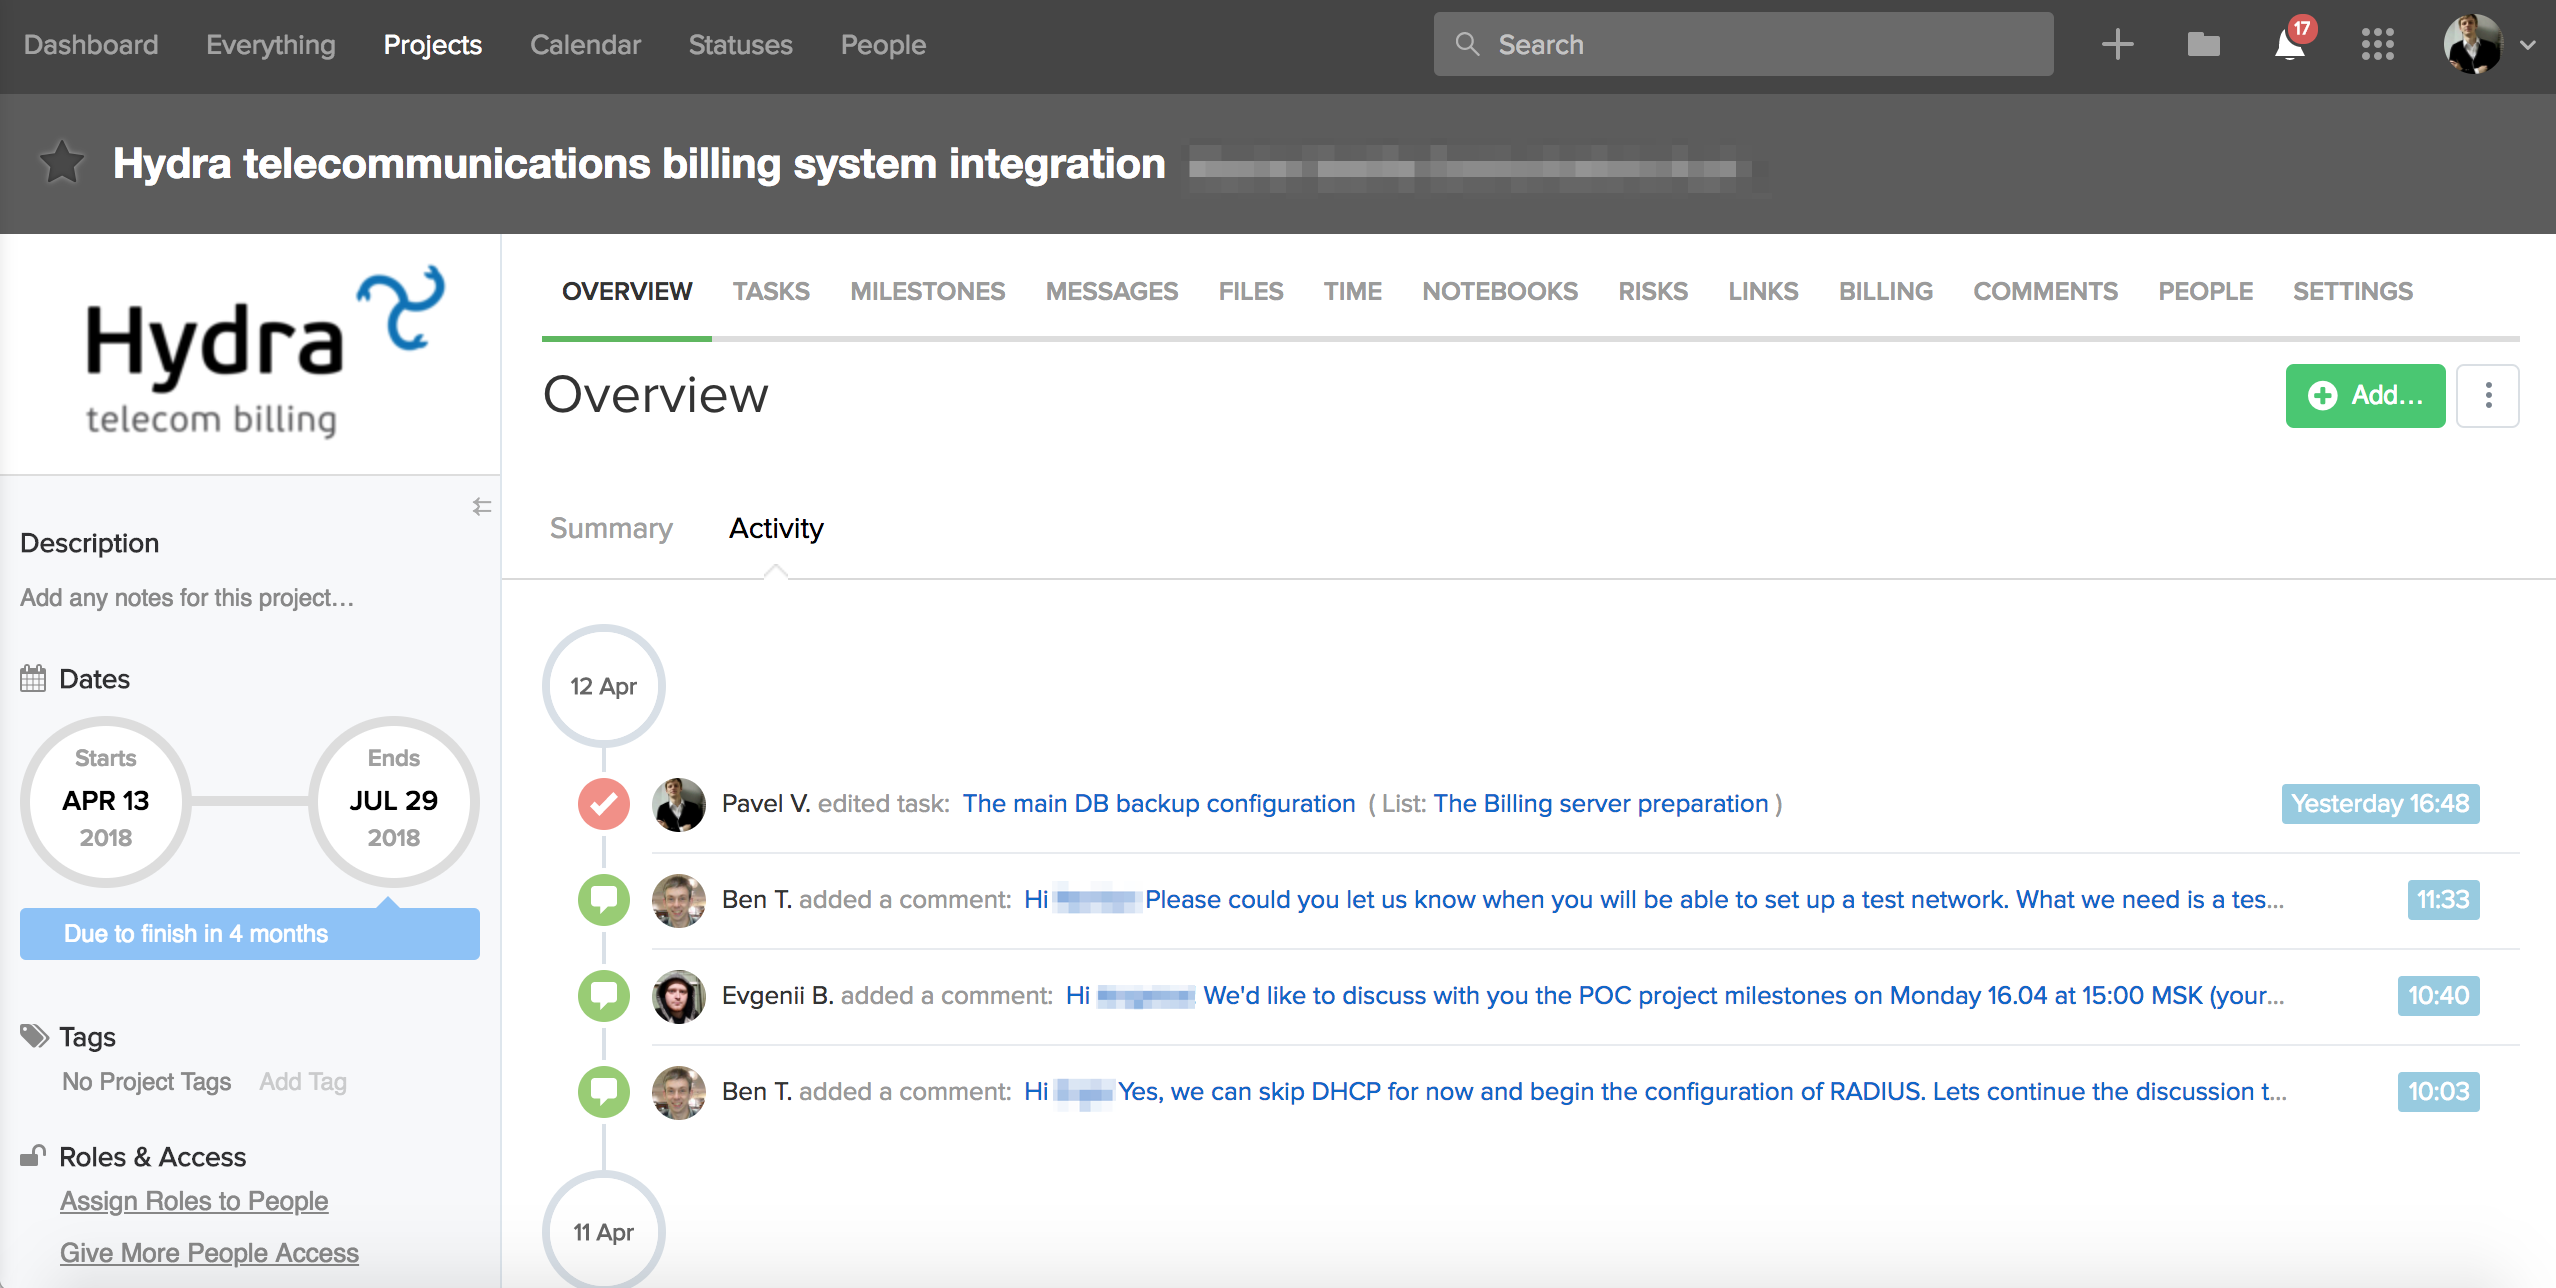The width and height of the screenshot is (2556, 1288).
Task: Open People in top navigation
Action: 883,45
